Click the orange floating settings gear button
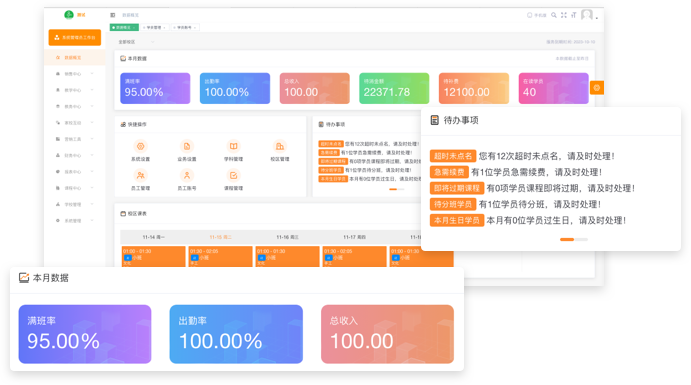Image resolution: width=691 pixels, height=385 pixels. click(597, 88)
